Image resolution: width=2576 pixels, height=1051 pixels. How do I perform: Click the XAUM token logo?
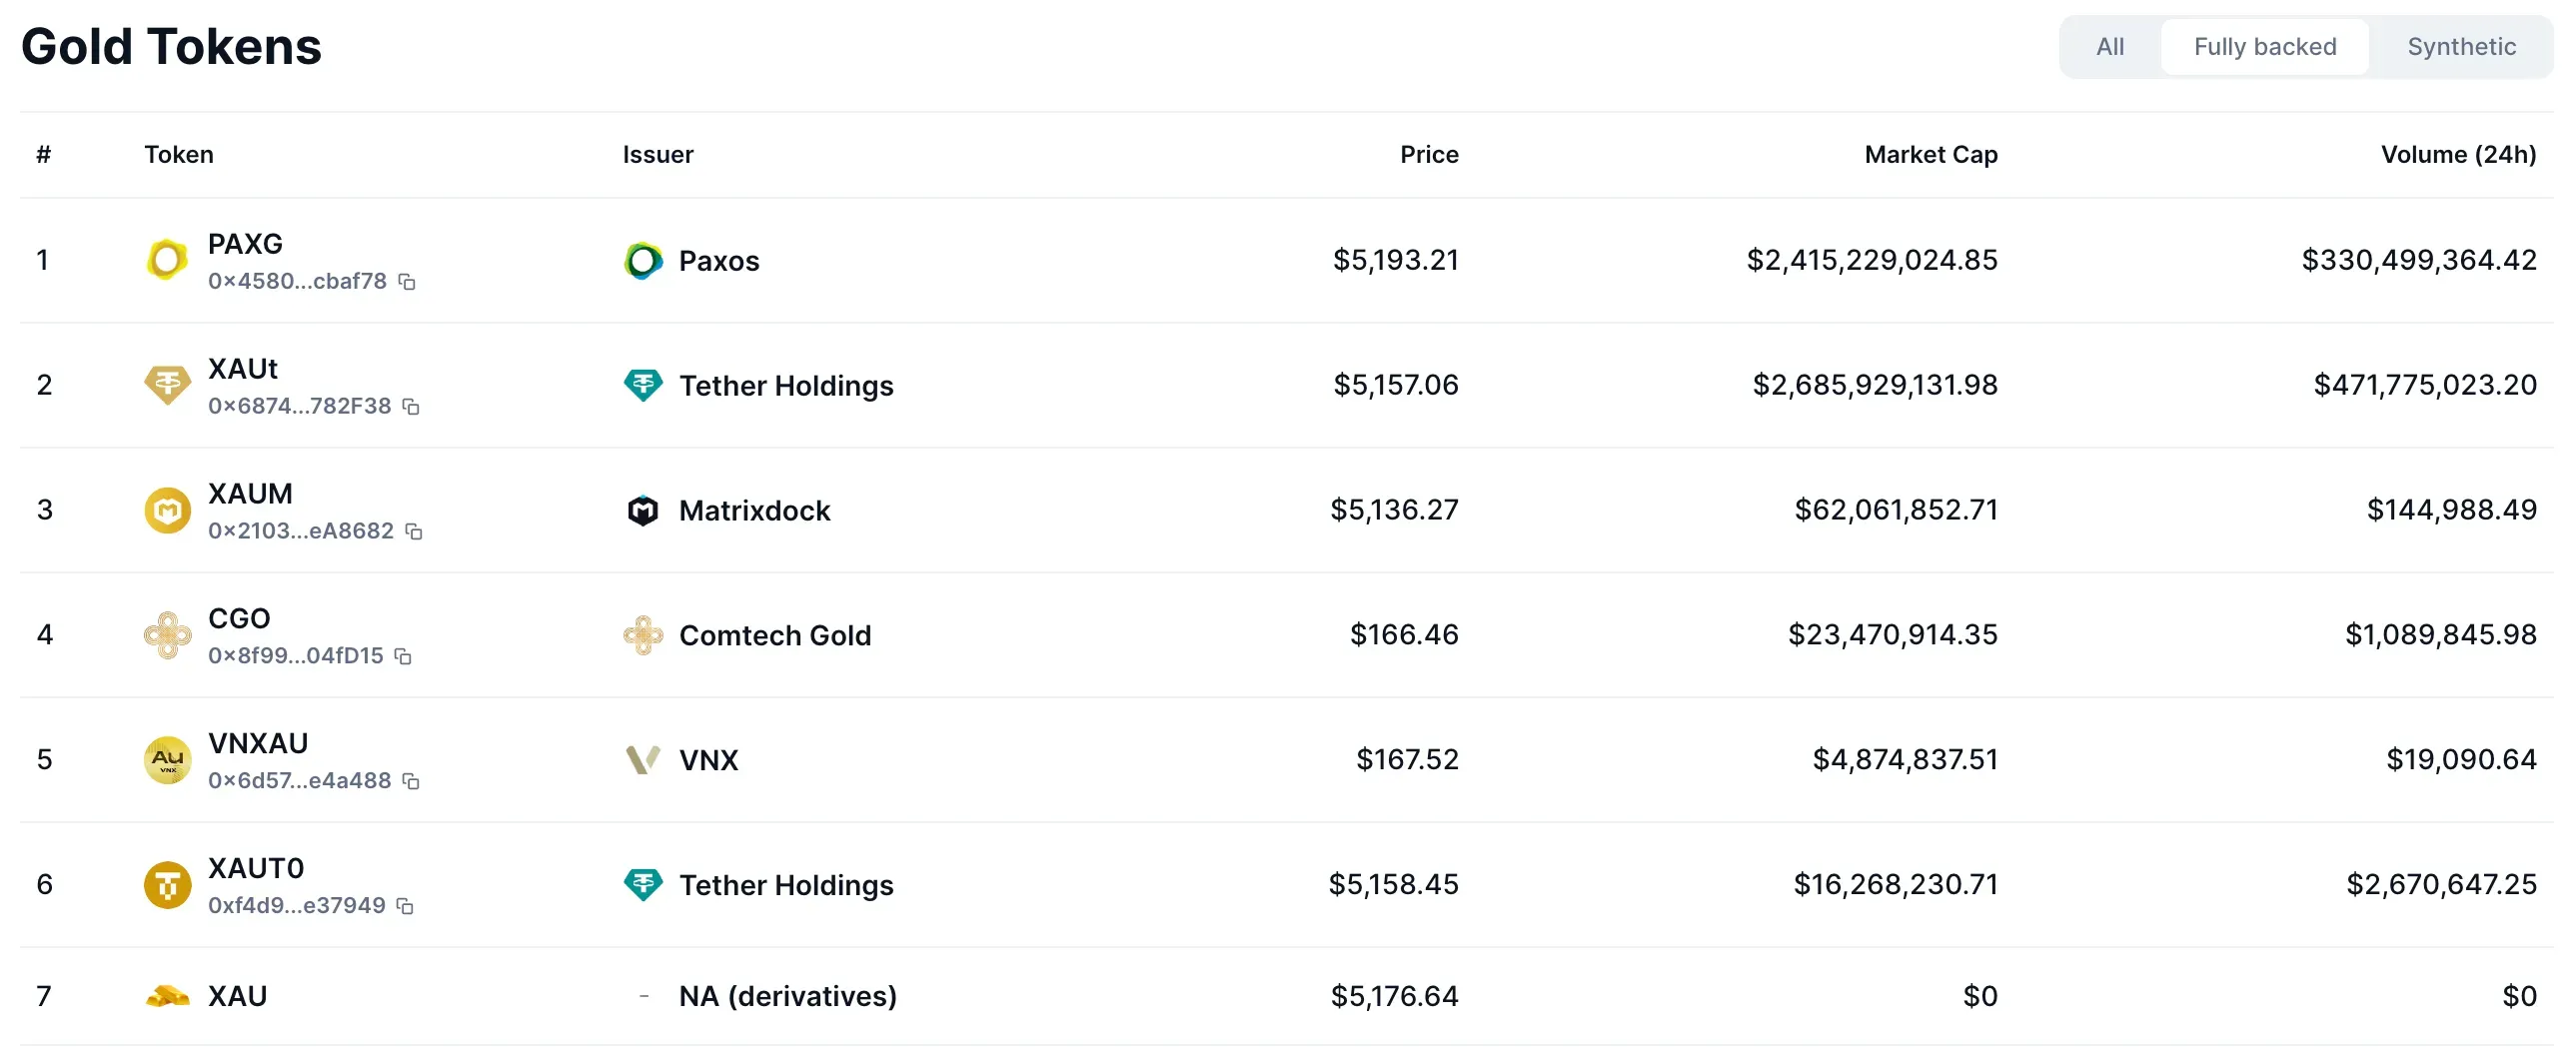pos(167,510)
